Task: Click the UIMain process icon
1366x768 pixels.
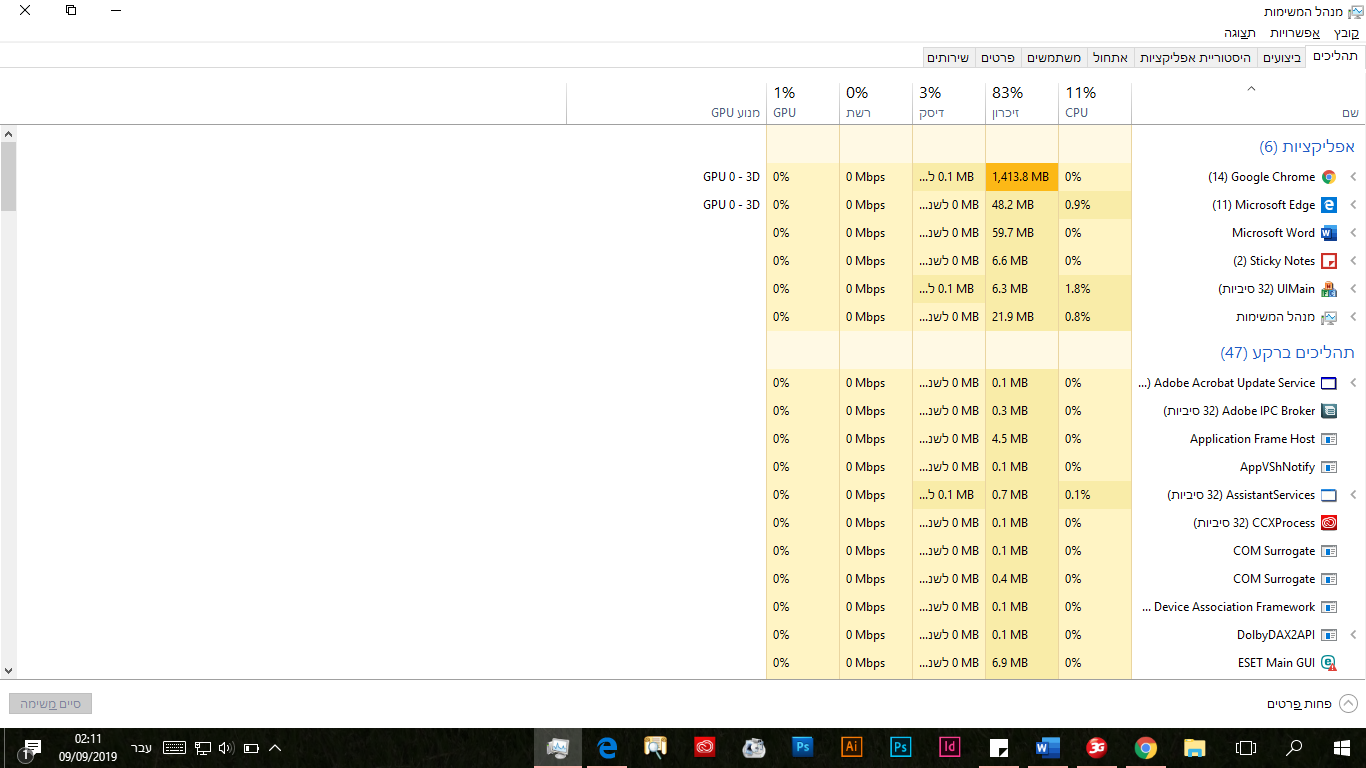Action: [x=1329, y=288]
